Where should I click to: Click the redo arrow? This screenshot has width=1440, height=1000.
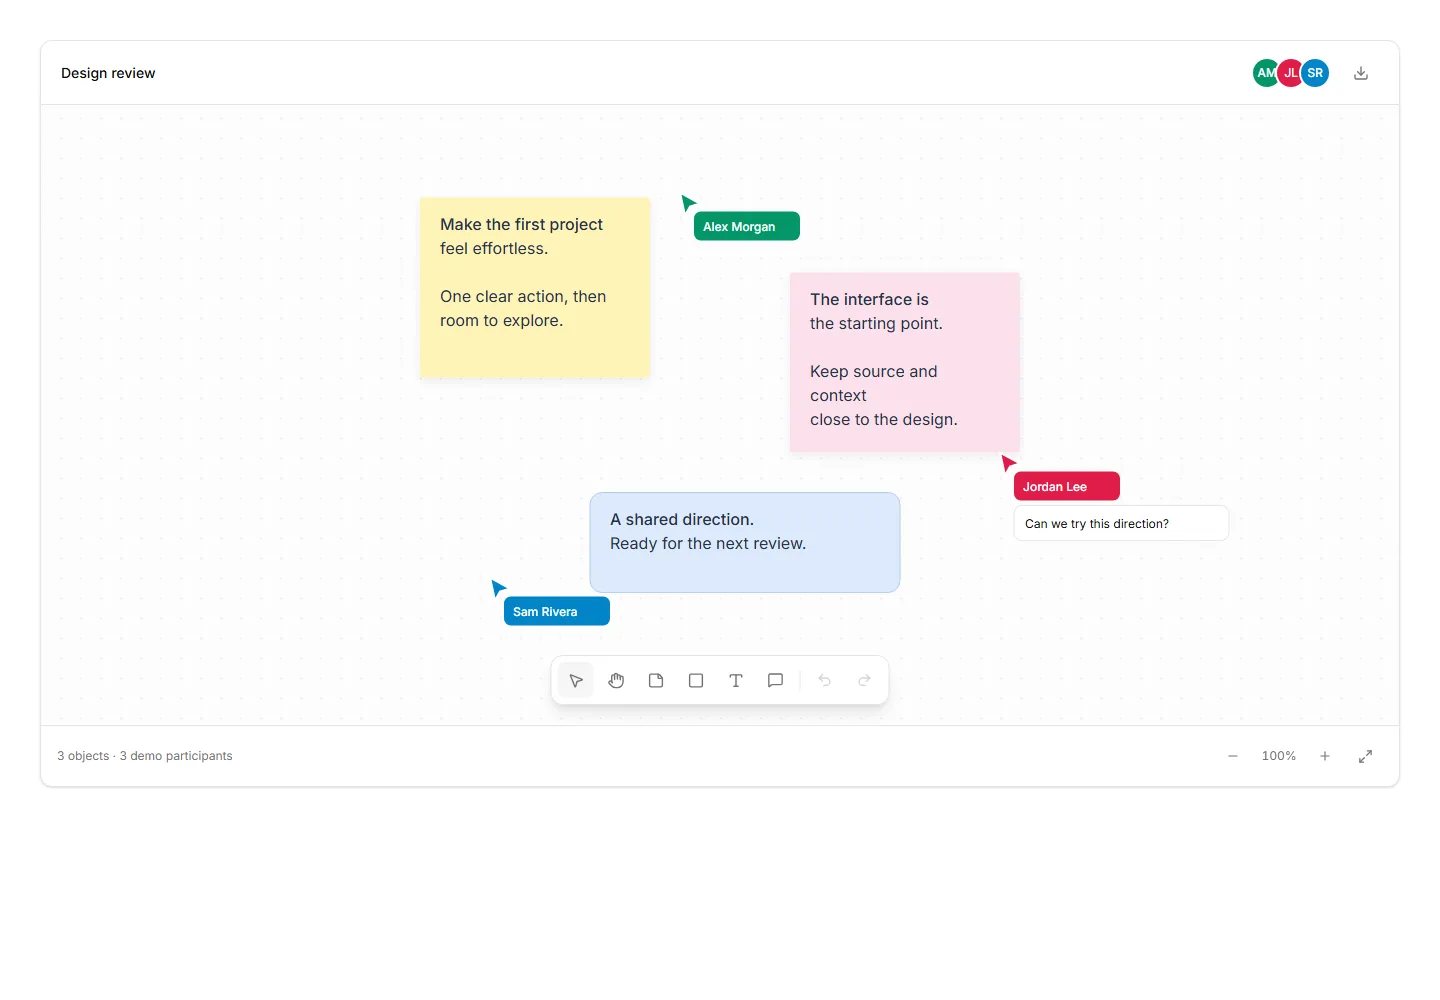865,680
